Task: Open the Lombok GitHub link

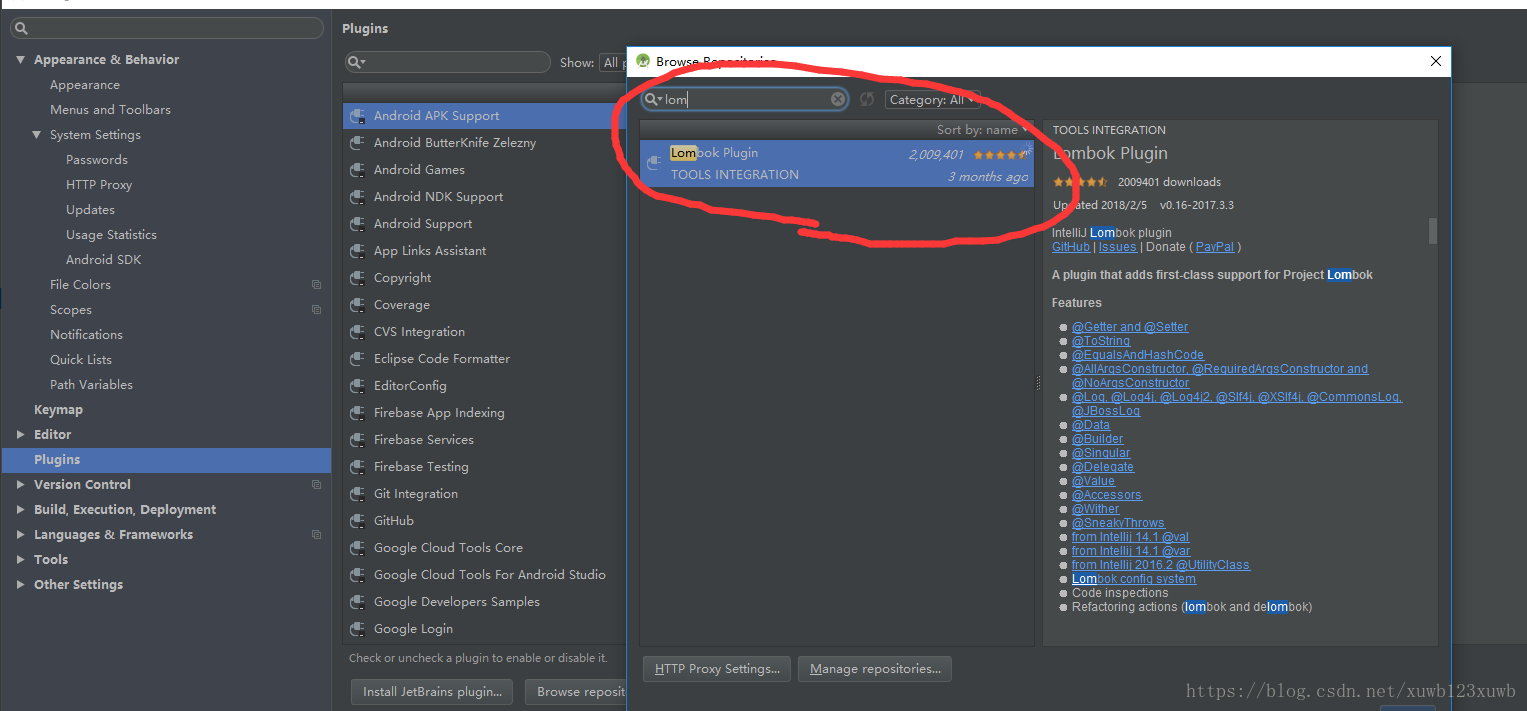Action: tap(1071, 247)
